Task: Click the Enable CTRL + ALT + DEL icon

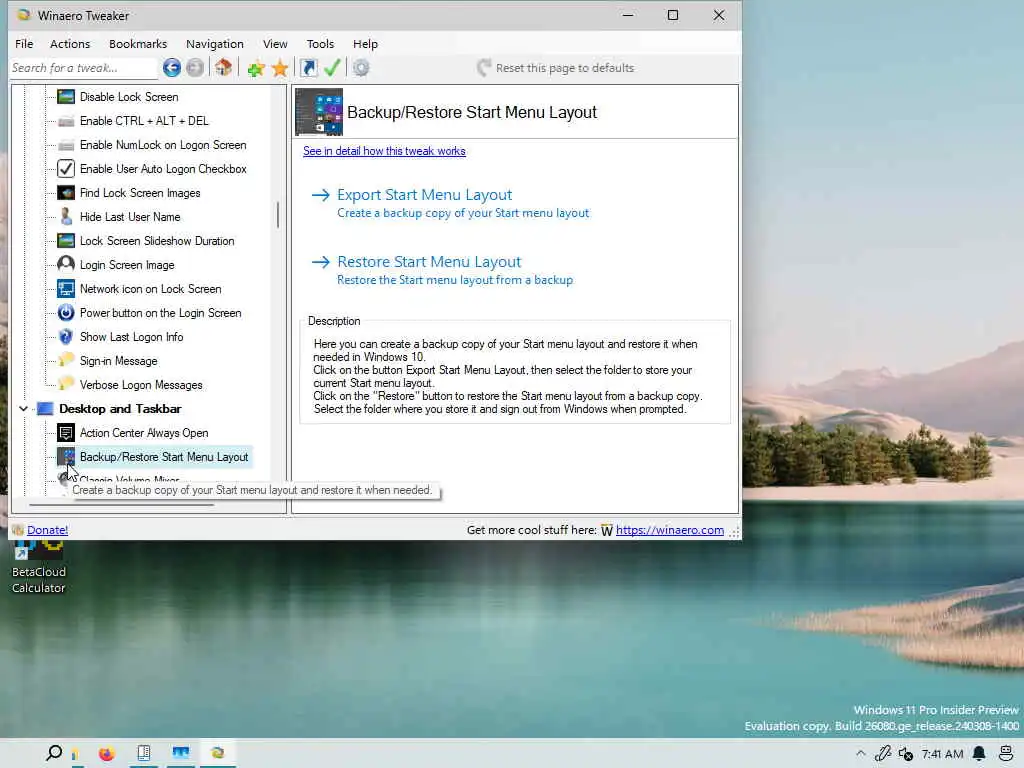Action: 66,121
